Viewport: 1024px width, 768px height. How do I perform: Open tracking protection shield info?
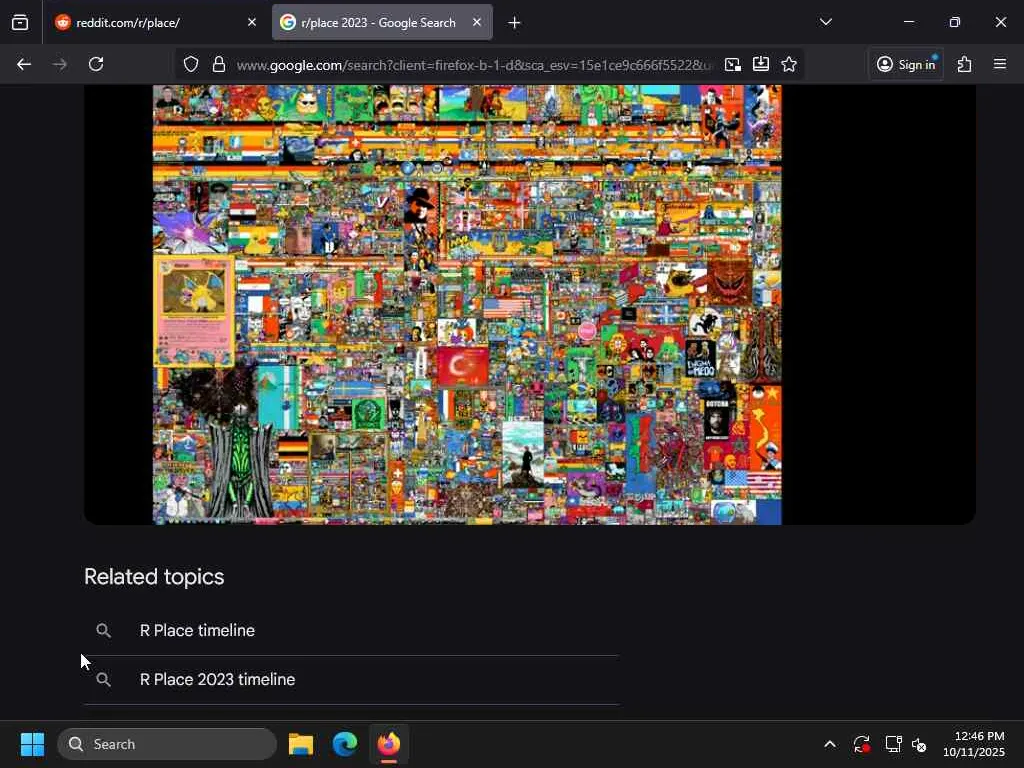(191, 64)
